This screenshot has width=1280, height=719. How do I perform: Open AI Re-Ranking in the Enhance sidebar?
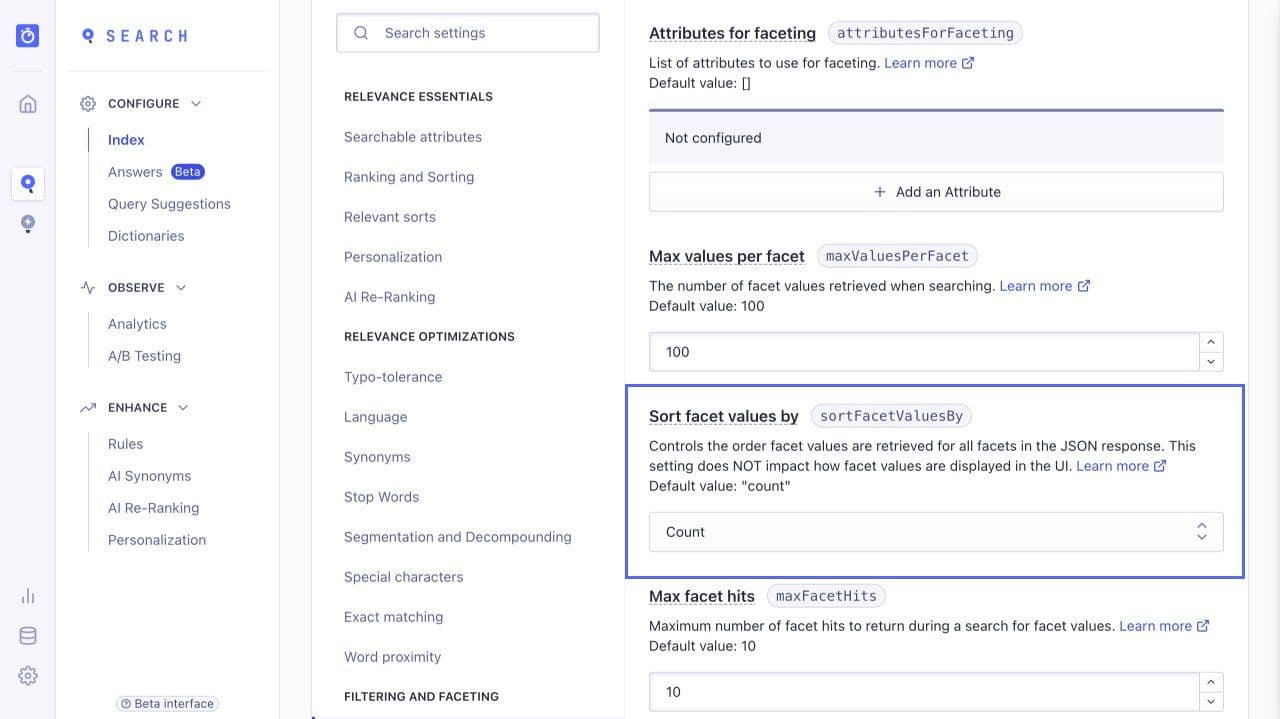[x=153, y=508]
